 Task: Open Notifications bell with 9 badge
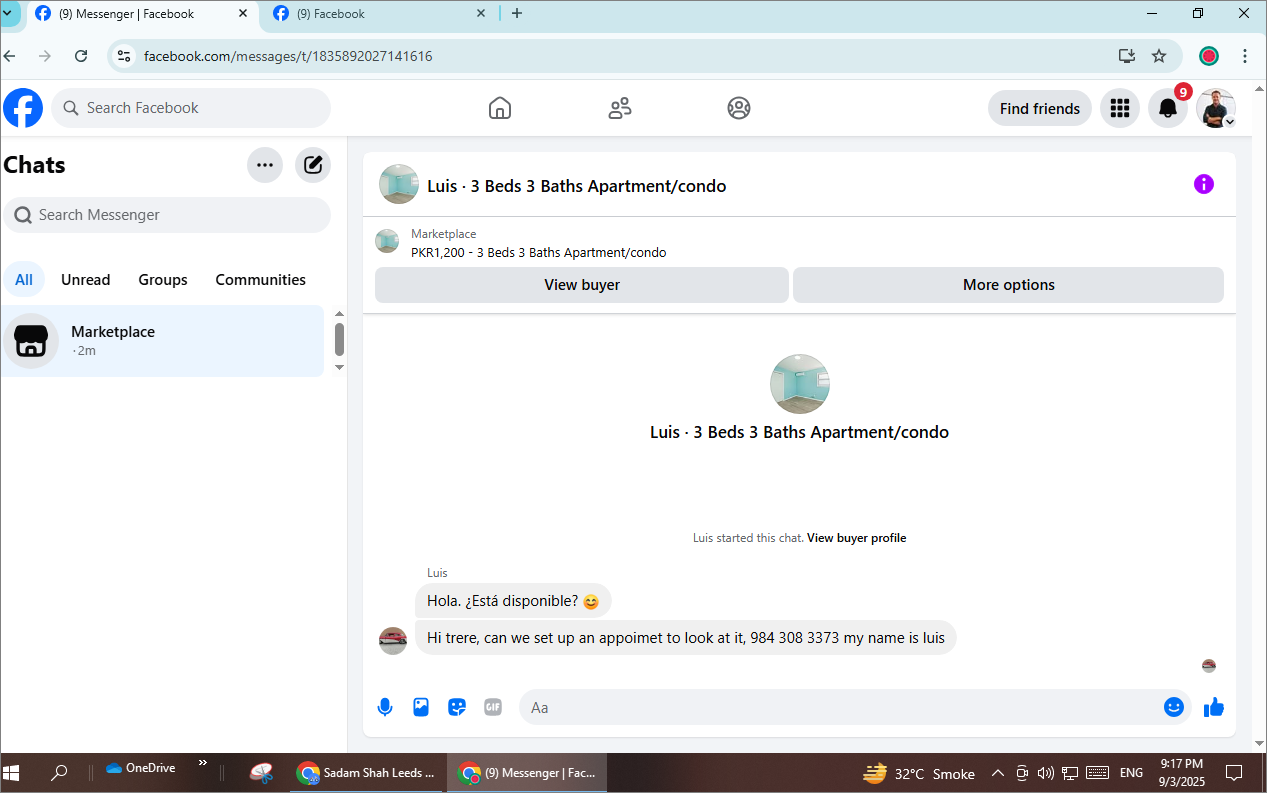coord(1168,108)
